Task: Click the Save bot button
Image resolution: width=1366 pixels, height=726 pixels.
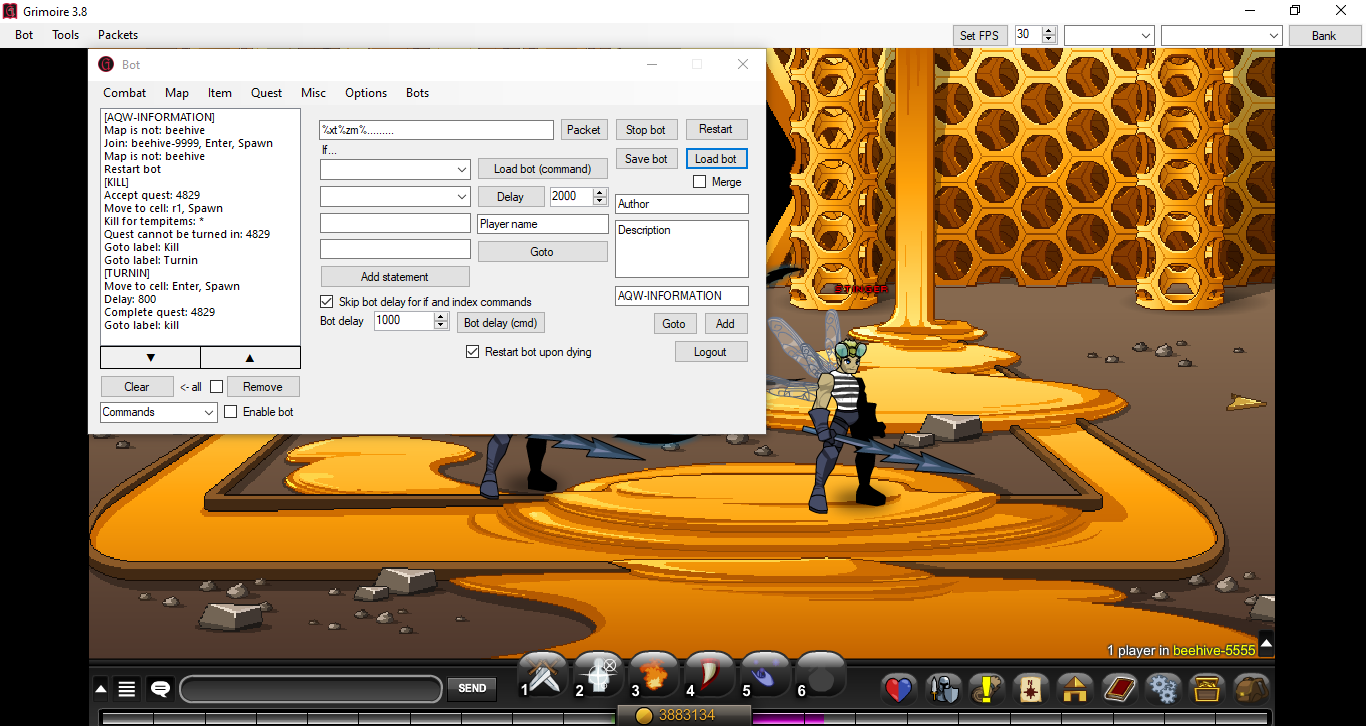Action: 646,159
